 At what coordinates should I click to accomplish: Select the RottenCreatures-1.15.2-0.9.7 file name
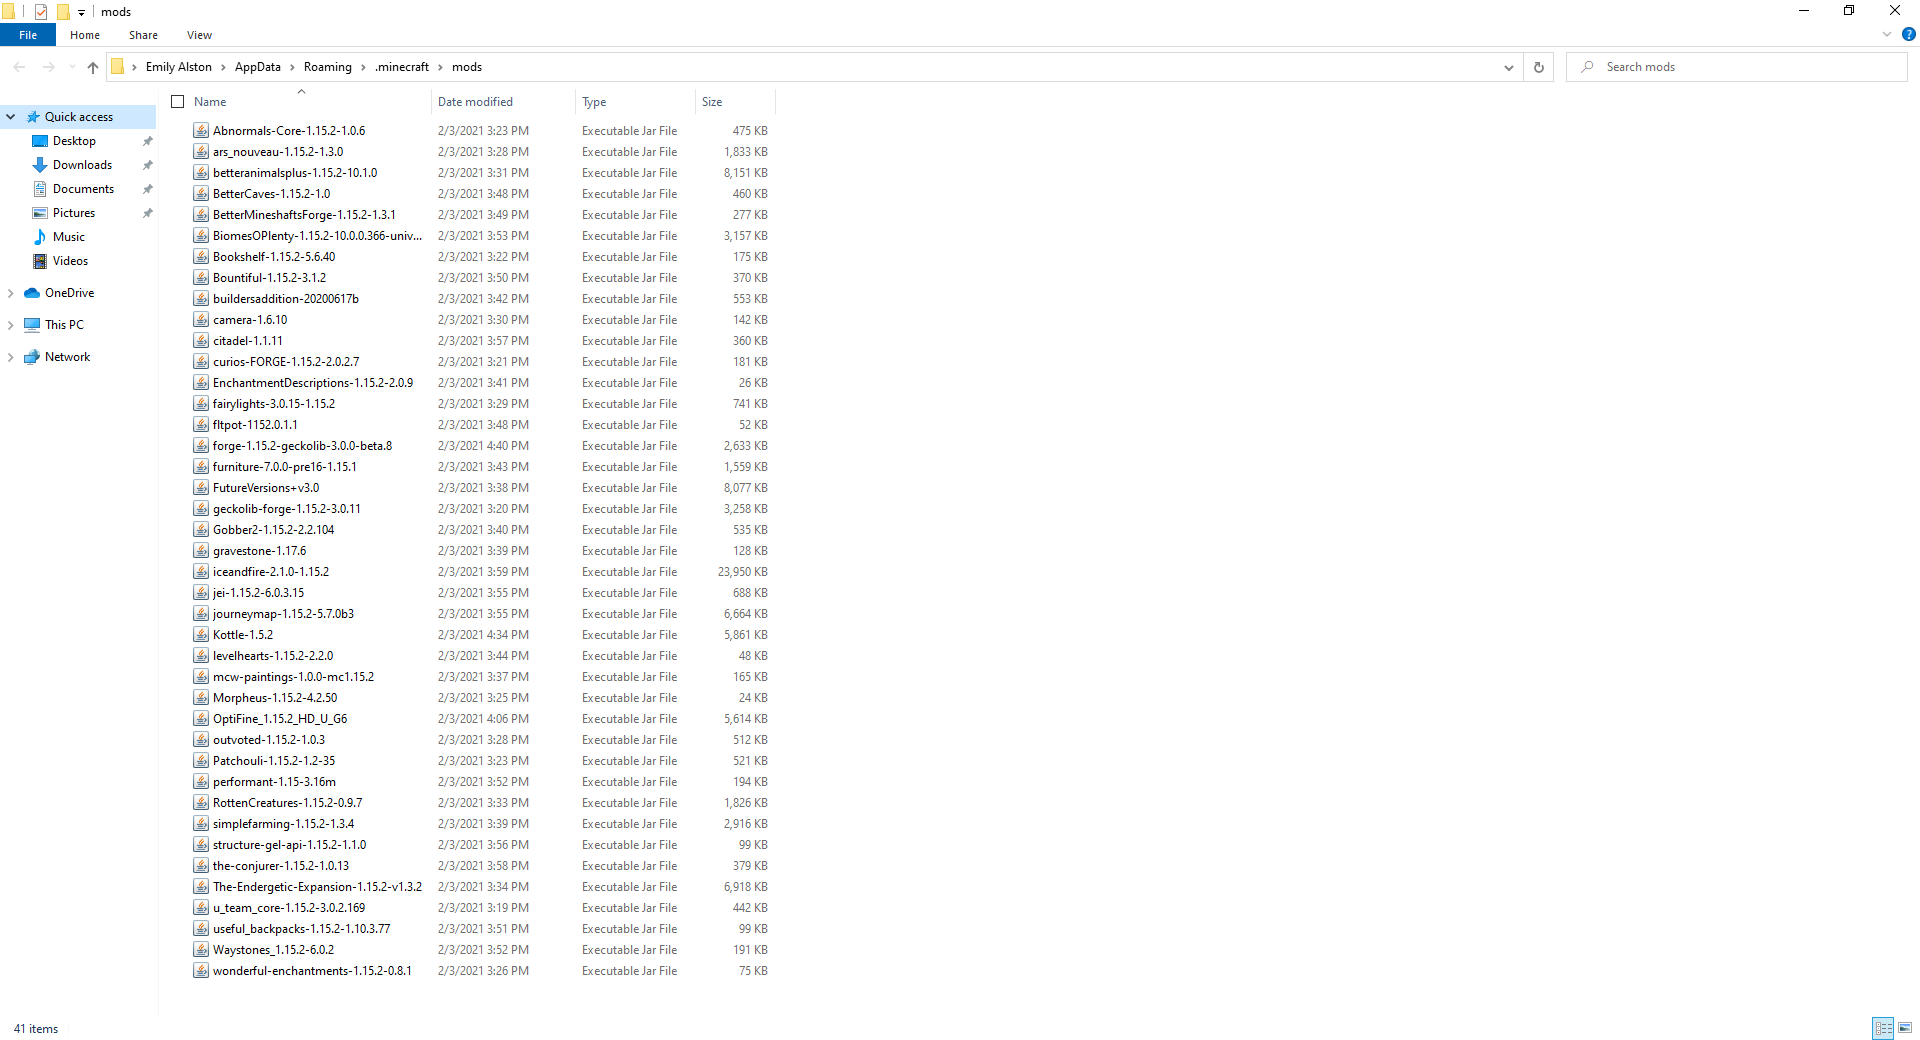tap(287, 803)
